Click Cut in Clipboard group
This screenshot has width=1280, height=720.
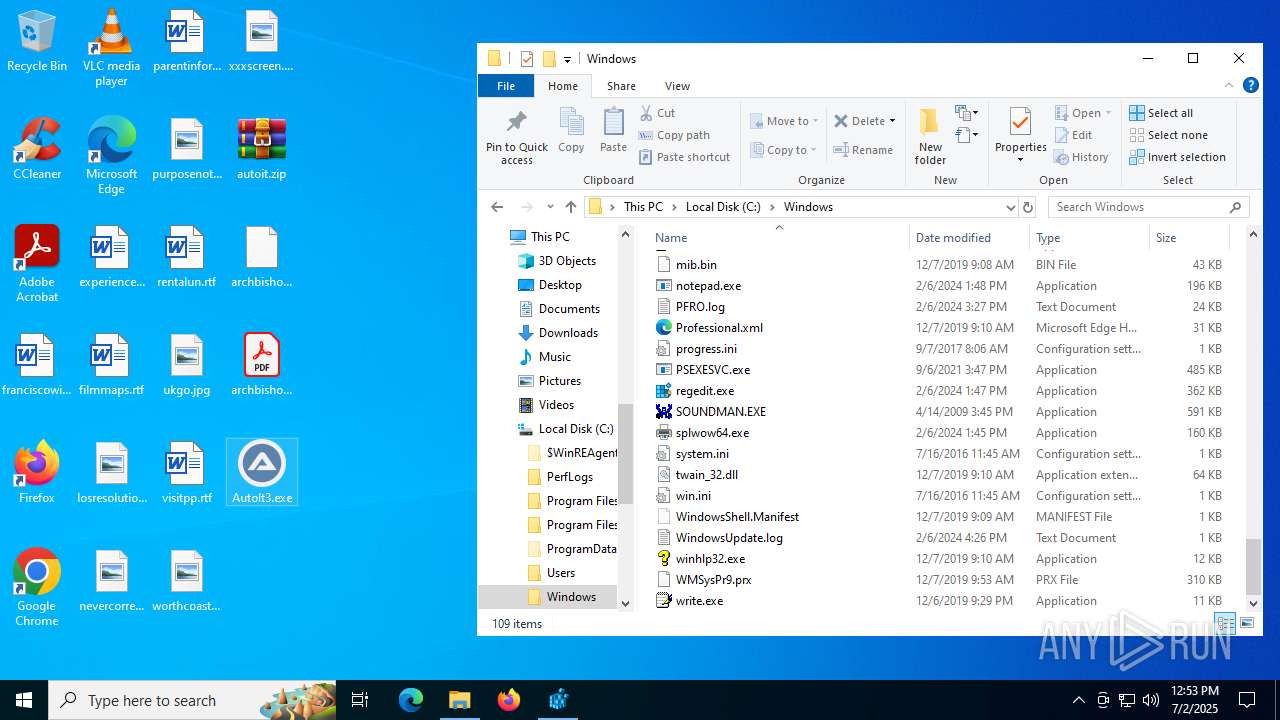[657, 113]
